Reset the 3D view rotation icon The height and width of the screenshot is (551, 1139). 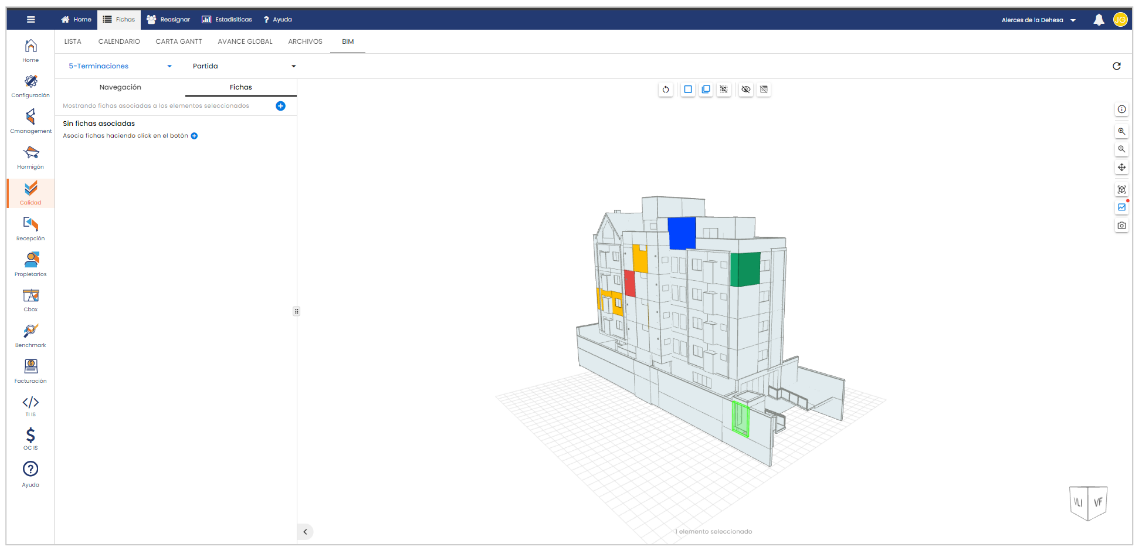click(666, 90)
